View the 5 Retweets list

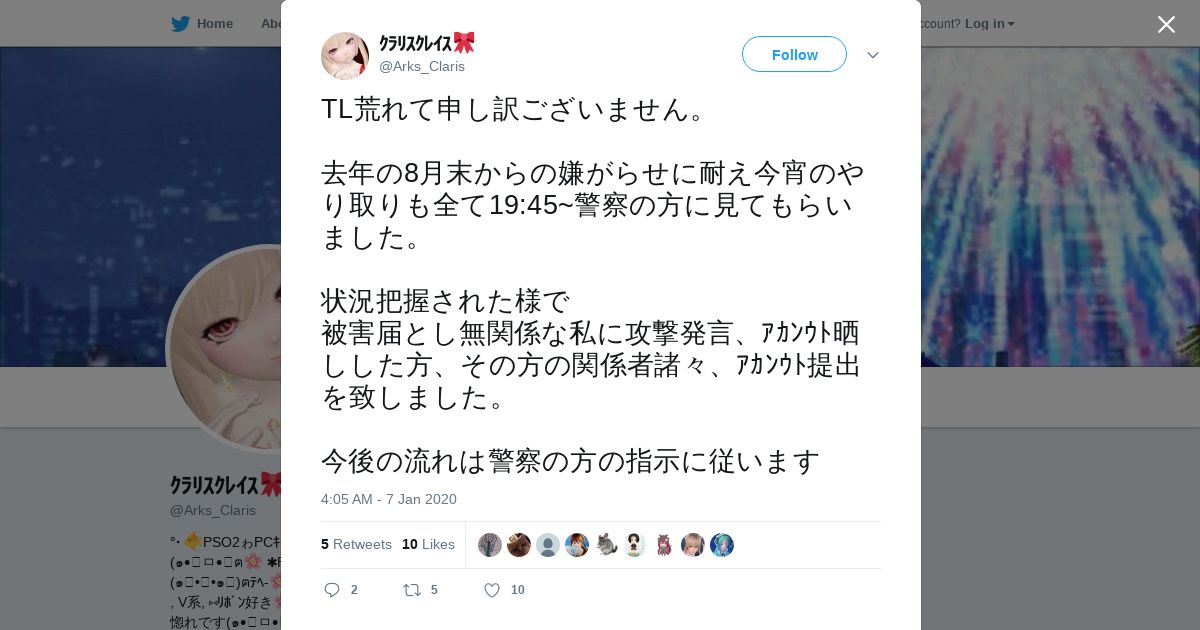point(356,544)
